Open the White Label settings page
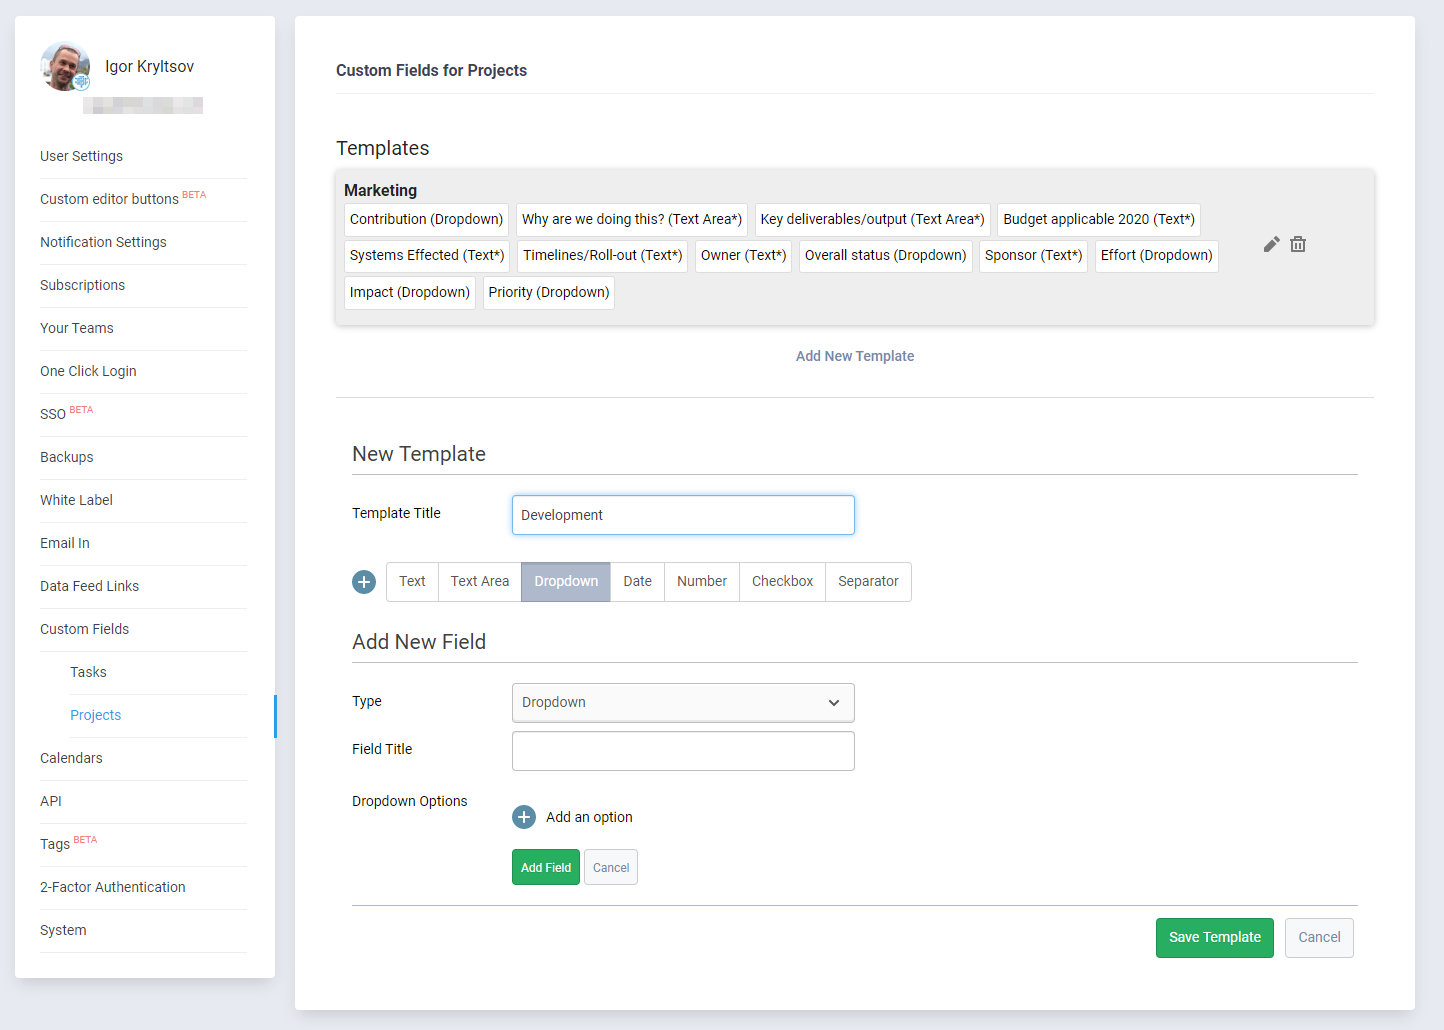Screen dimensions: 1444x1030 (x=76, y=500)
